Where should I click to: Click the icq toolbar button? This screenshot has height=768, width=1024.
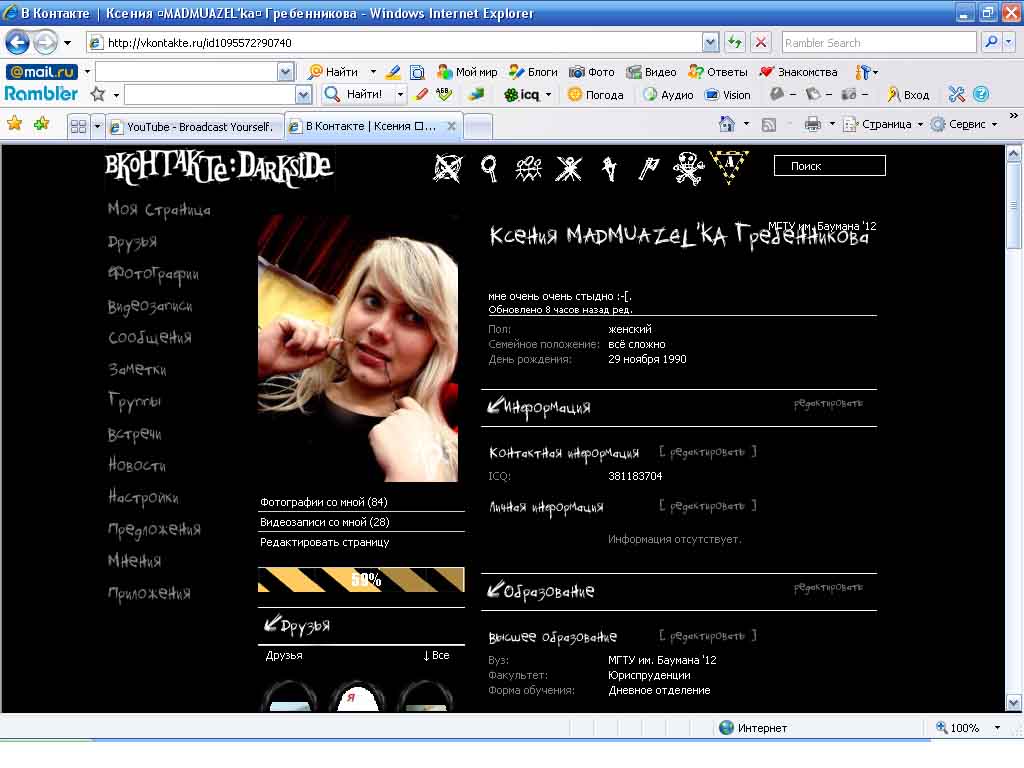pyautogui.click(x=521, y=95)
